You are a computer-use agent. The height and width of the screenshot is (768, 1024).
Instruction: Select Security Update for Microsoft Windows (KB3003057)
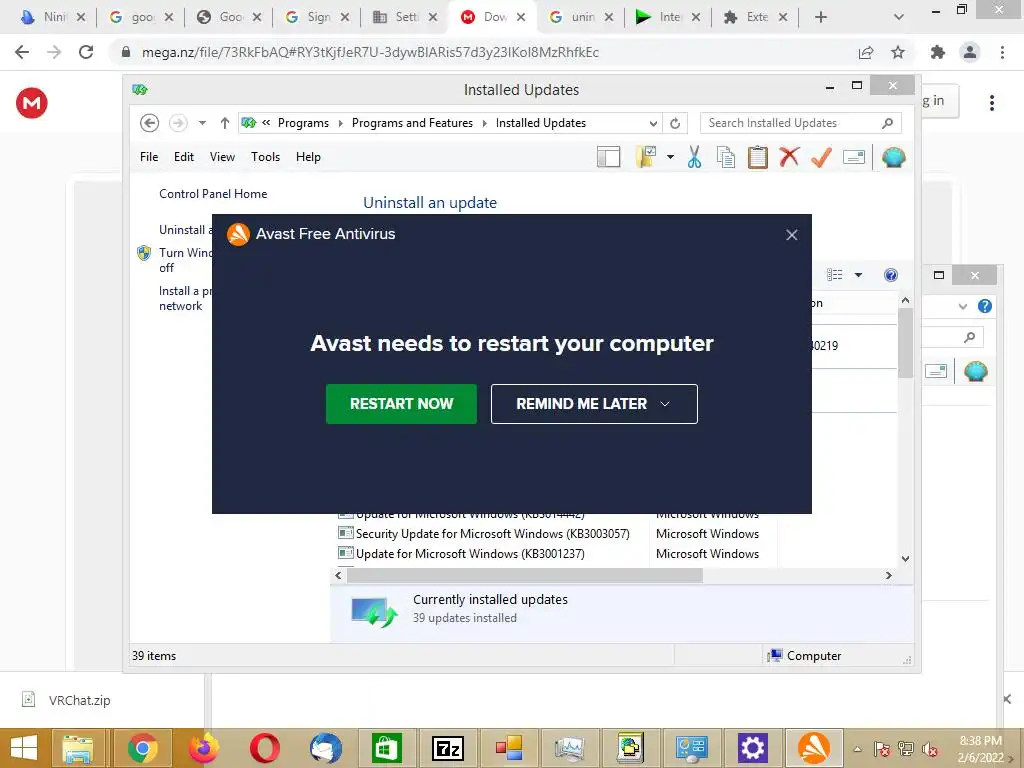[492, 534]
